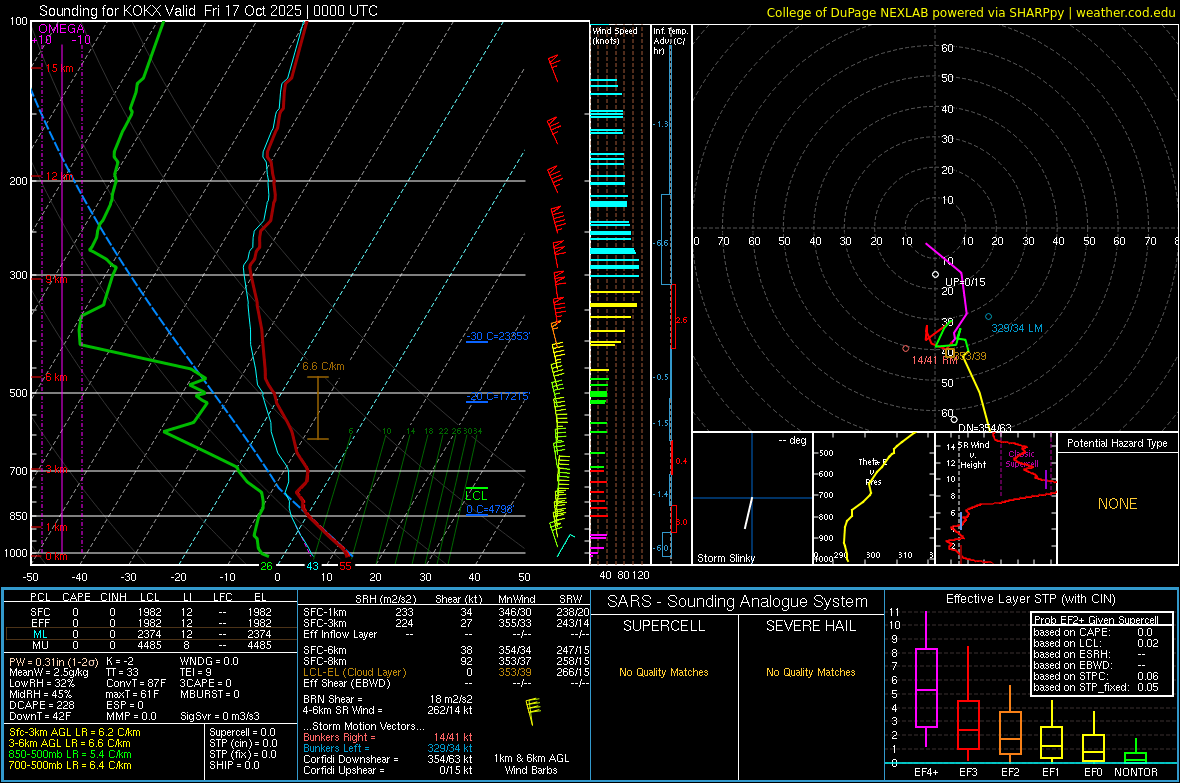
Task: Click the Sfc-3km AGL LR = 6.2 C/km line
Action: [75, 732]
